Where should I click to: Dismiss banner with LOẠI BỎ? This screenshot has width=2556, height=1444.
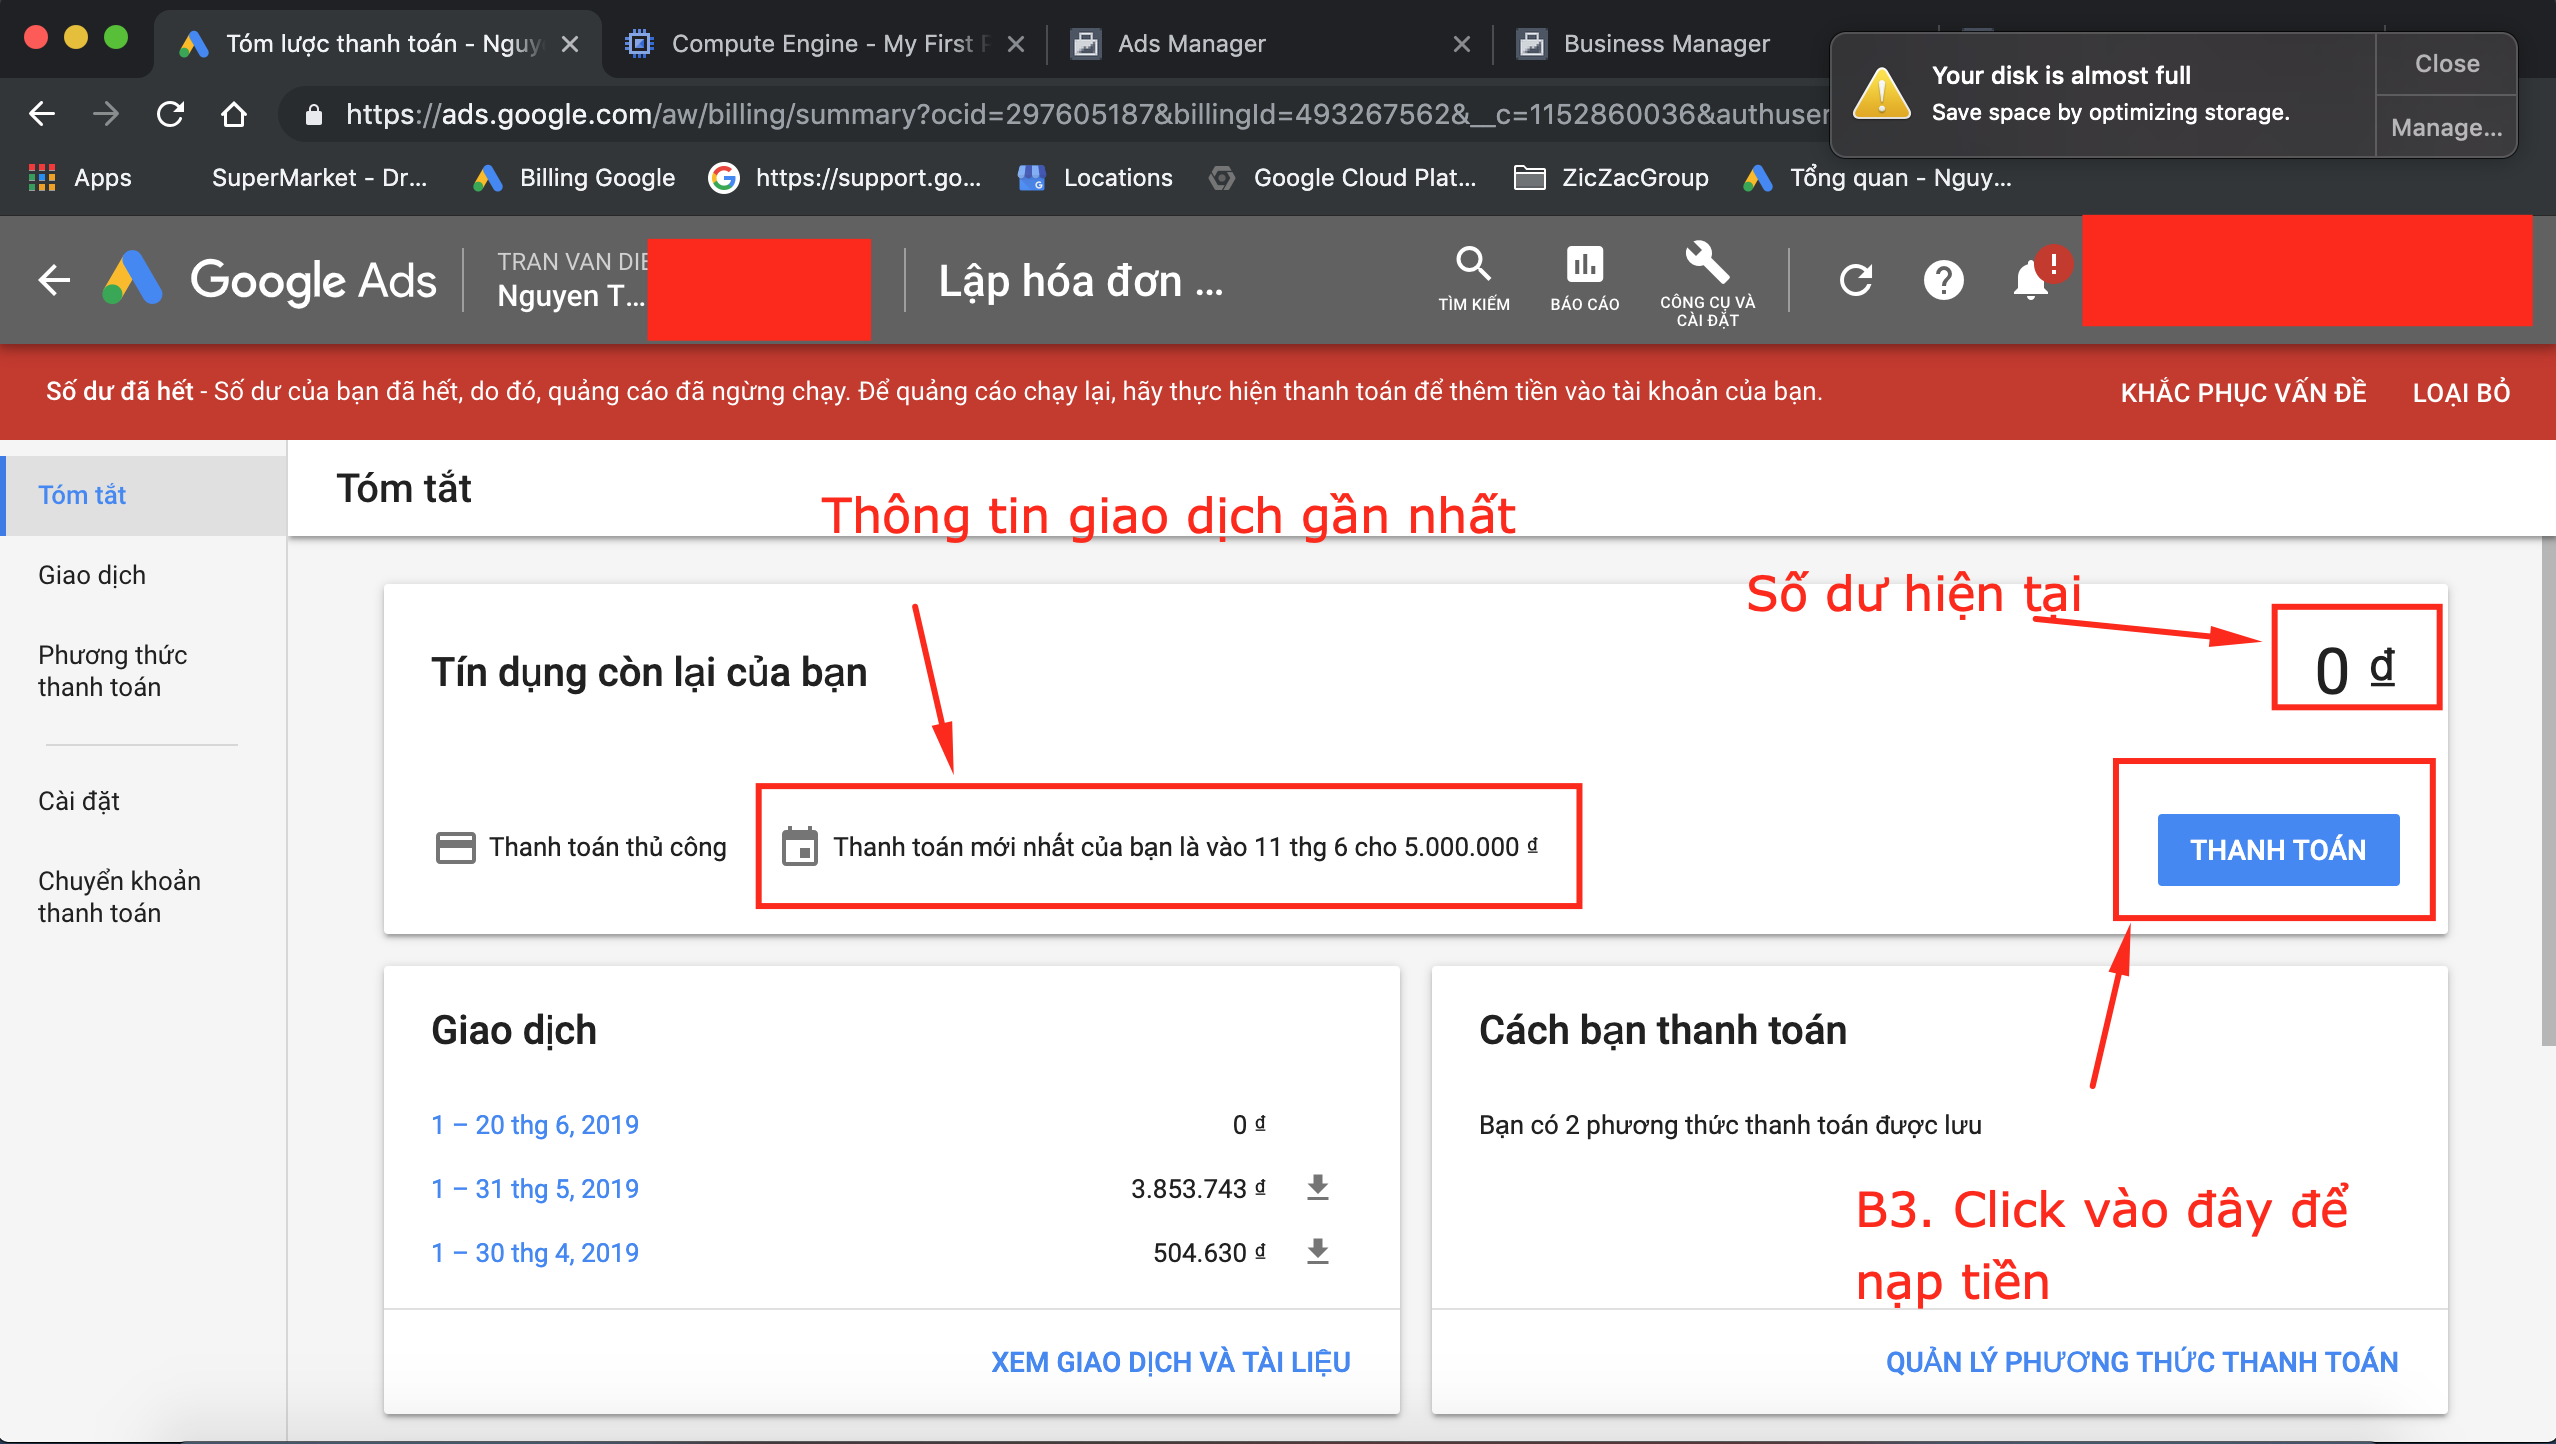2461,393
